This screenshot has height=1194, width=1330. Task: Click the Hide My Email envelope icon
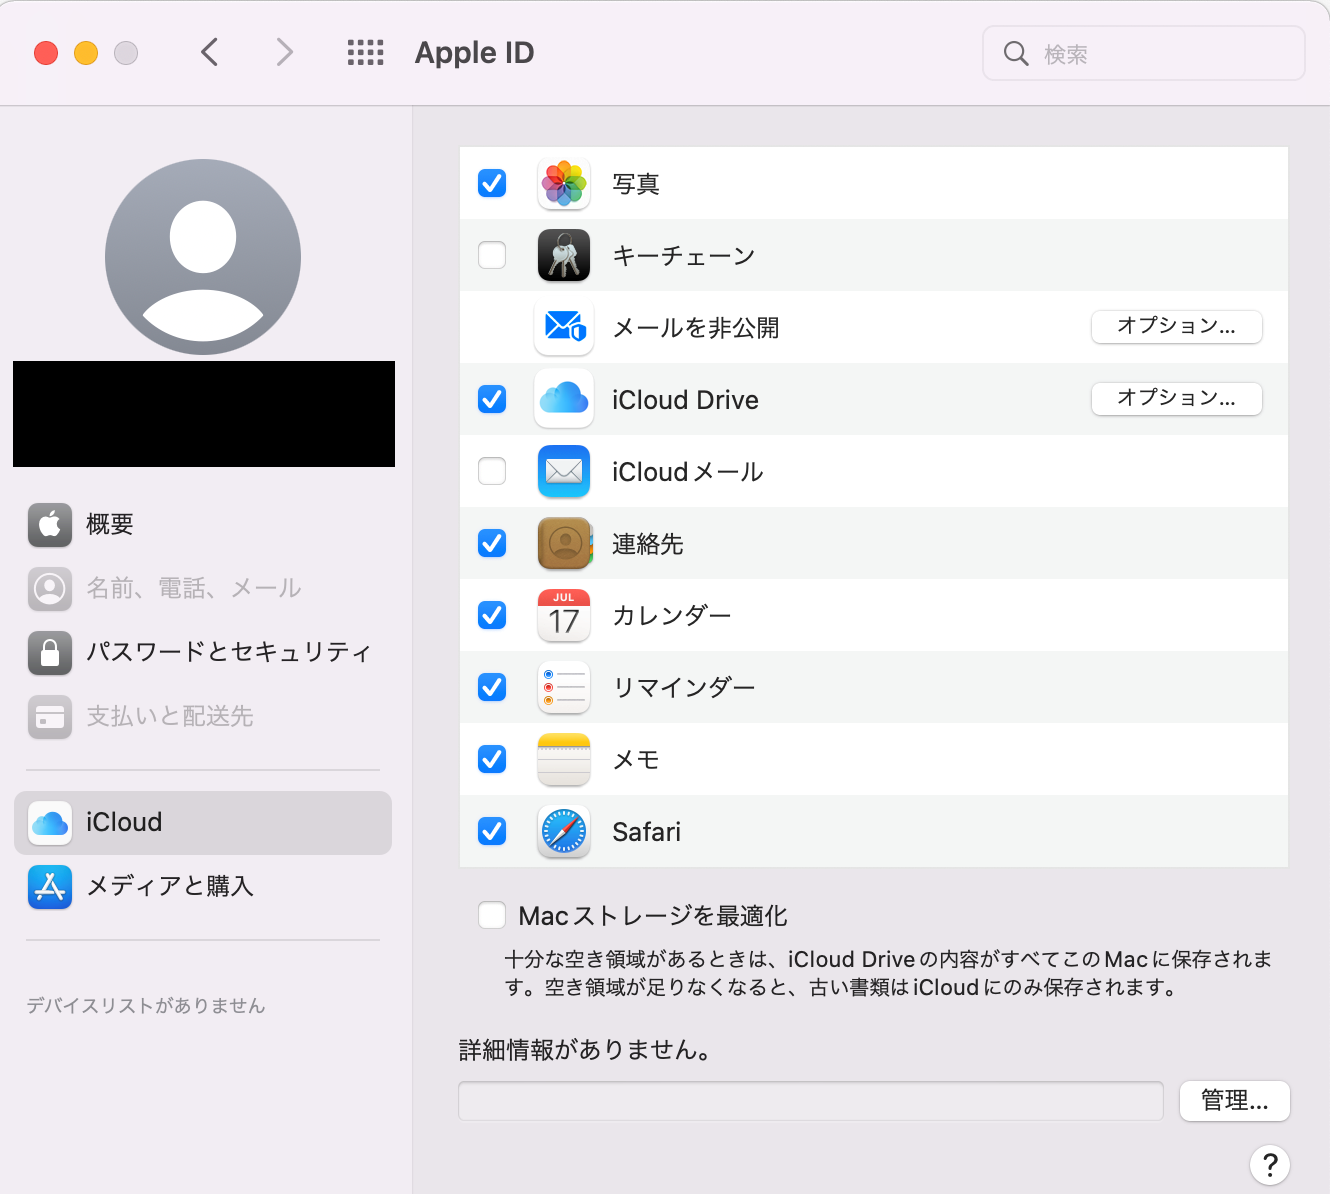(564, 327)
